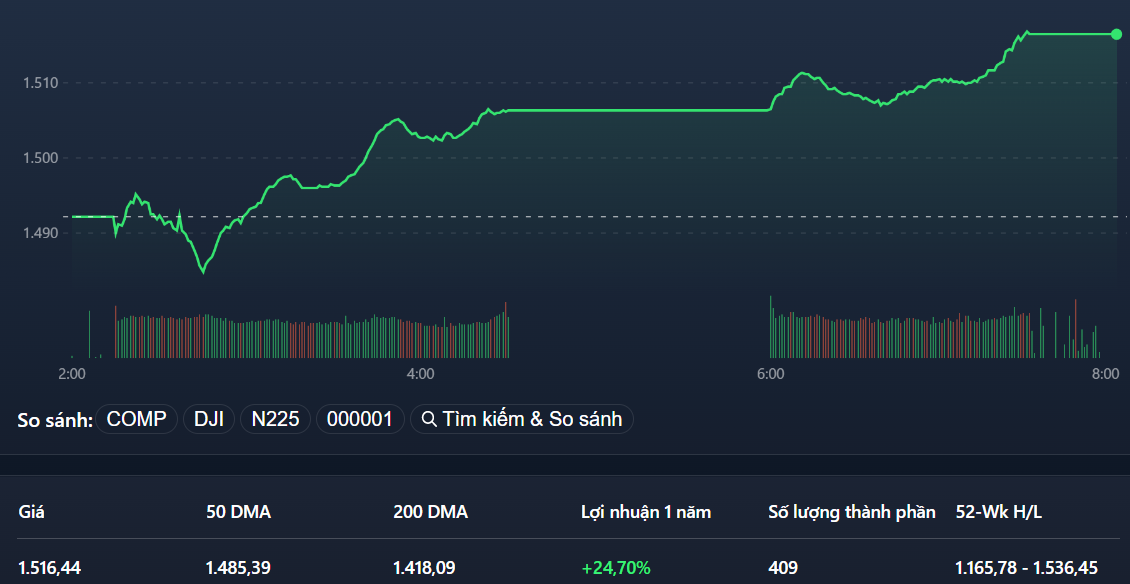The image size is (1130, 584).
Task: Click the "Giá" column header
Action: pos(31,511)
